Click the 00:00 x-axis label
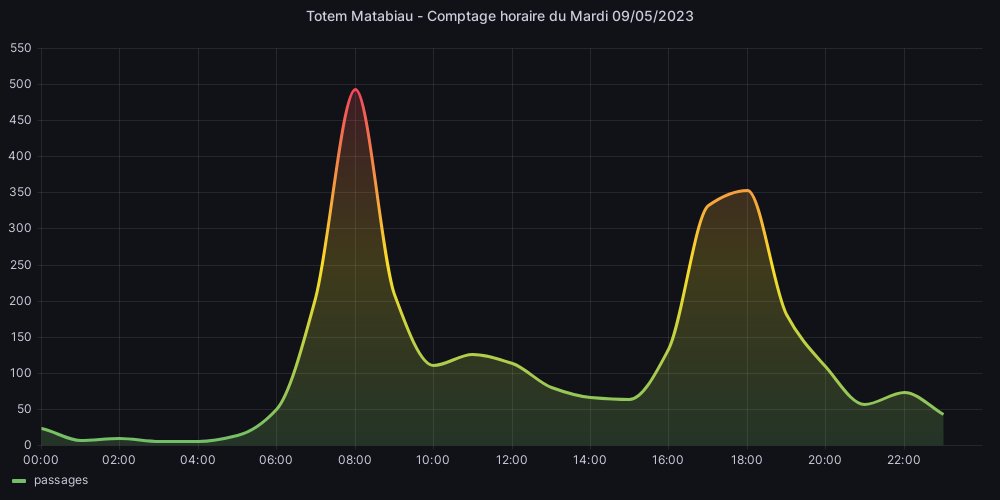The height and width of the screenshot is (500, 1000). coord(41,459)
